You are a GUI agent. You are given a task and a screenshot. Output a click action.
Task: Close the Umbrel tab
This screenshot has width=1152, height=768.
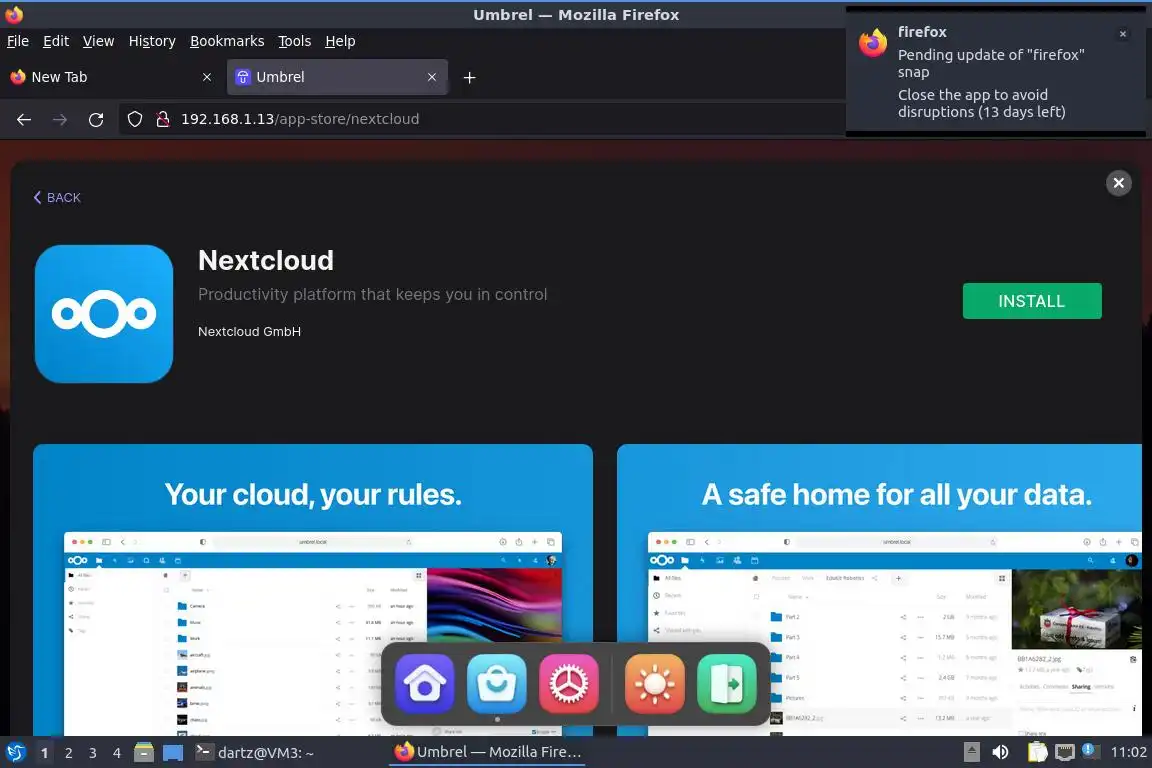click(x=432, y=77)
